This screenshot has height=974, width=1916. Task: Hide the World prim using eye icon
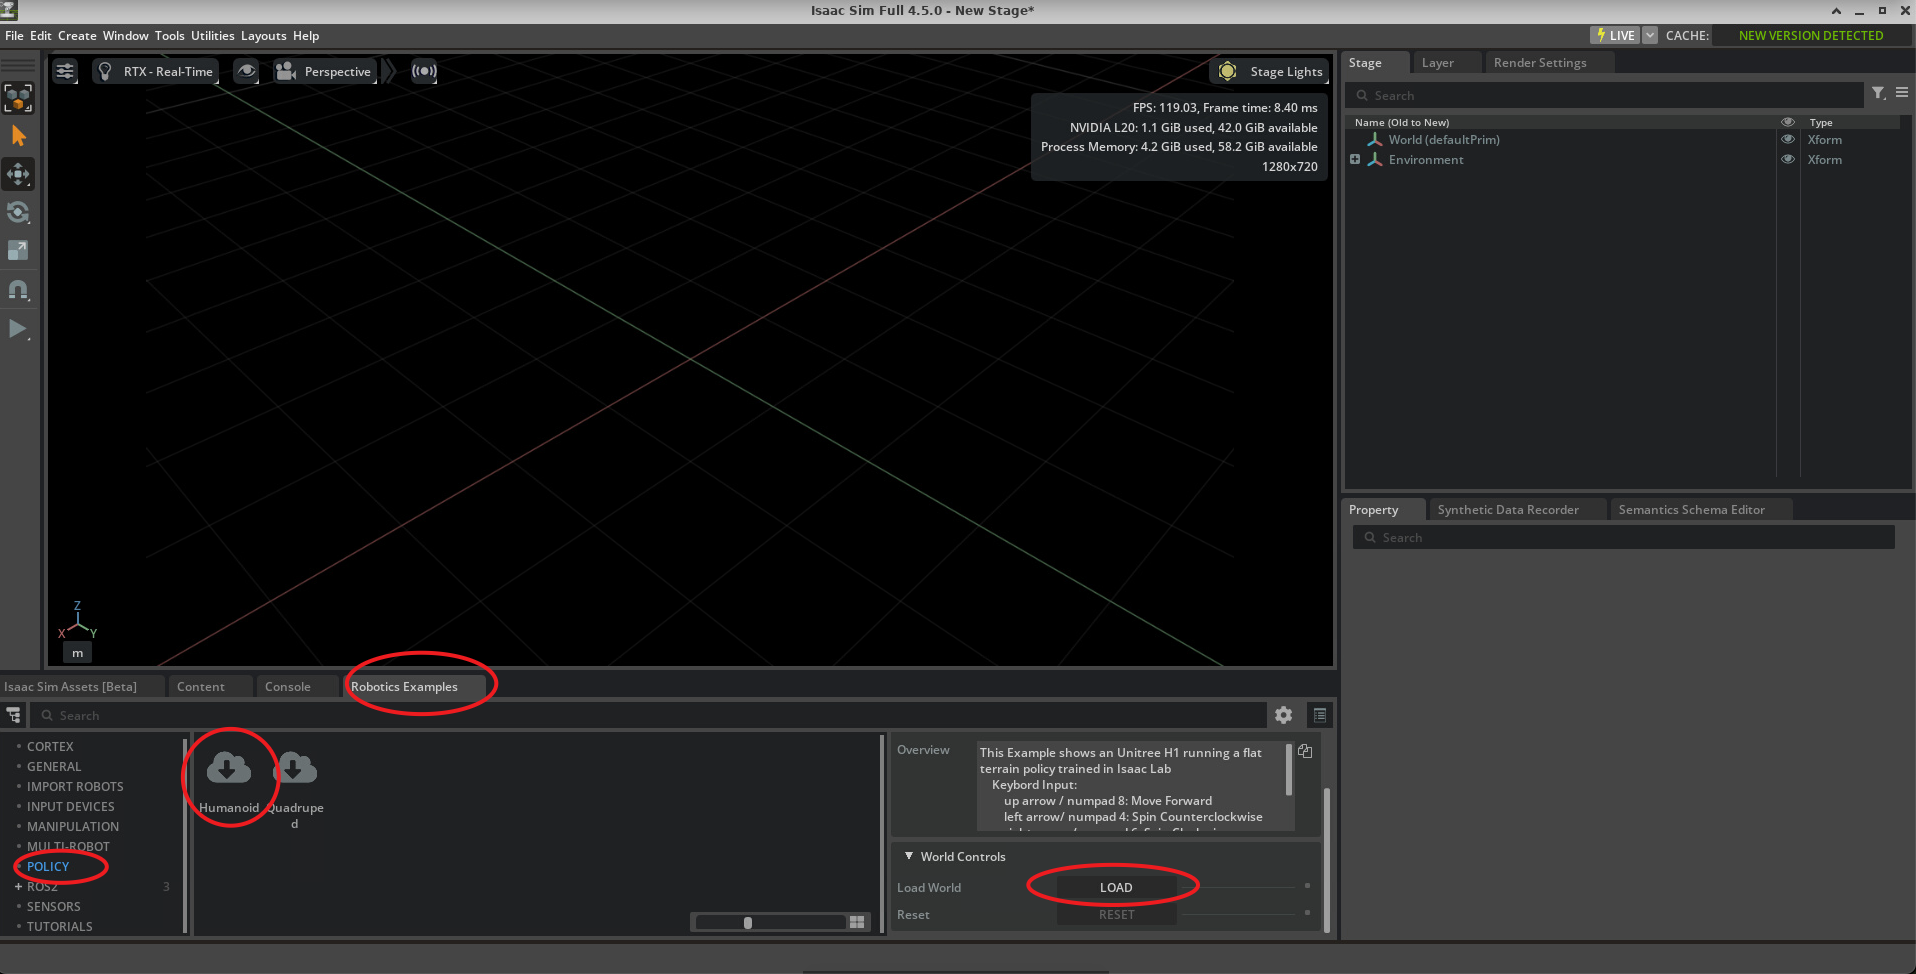pyautogui.click(x=1788, y=140)
